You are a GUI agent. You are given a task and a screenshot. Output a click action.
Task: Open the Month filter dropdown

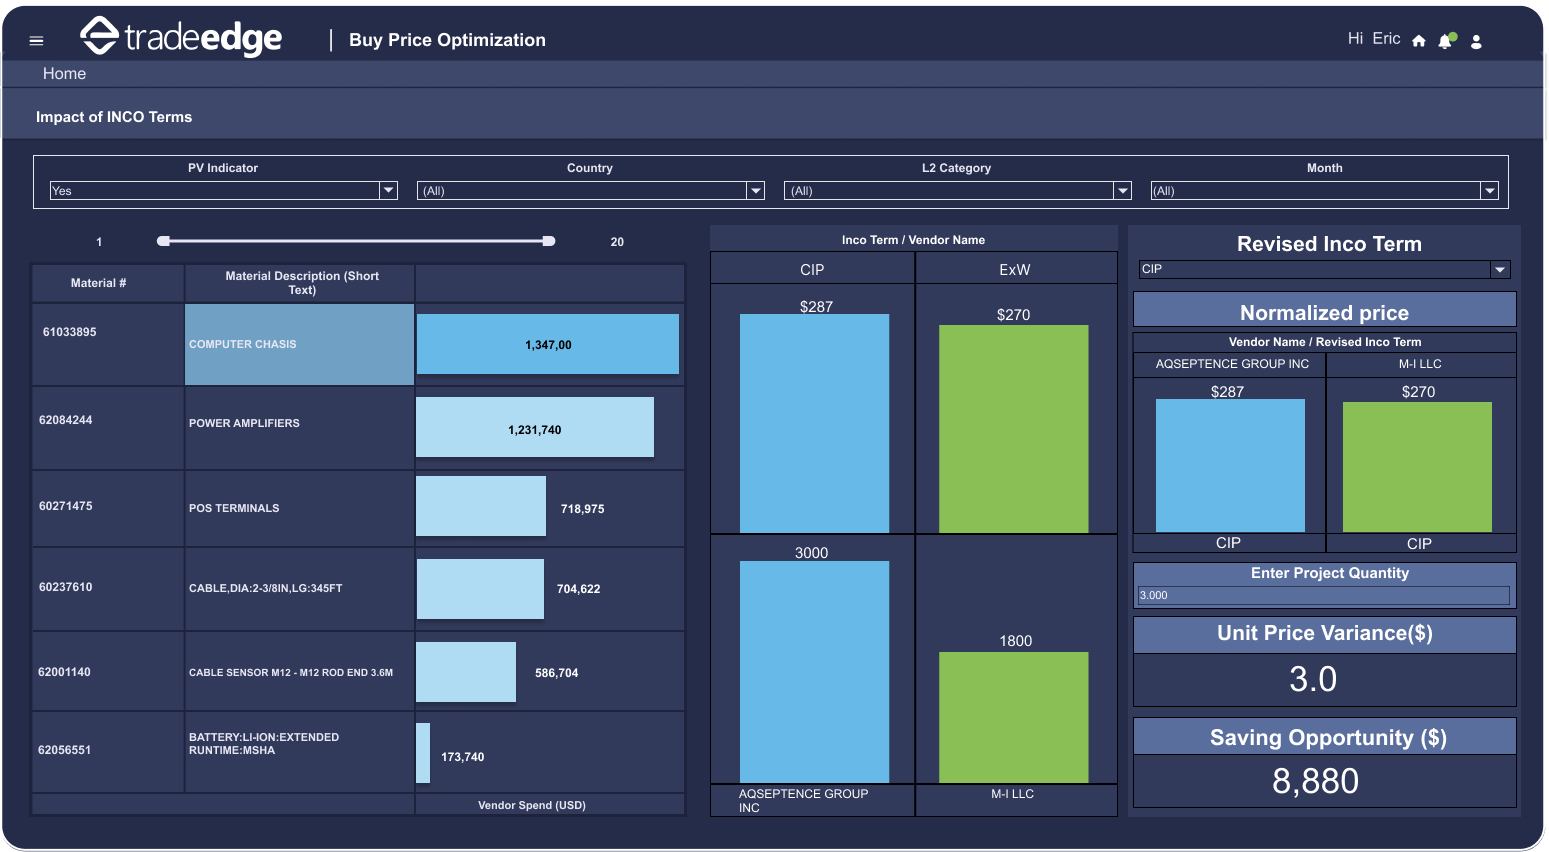tap(1489, 191)
